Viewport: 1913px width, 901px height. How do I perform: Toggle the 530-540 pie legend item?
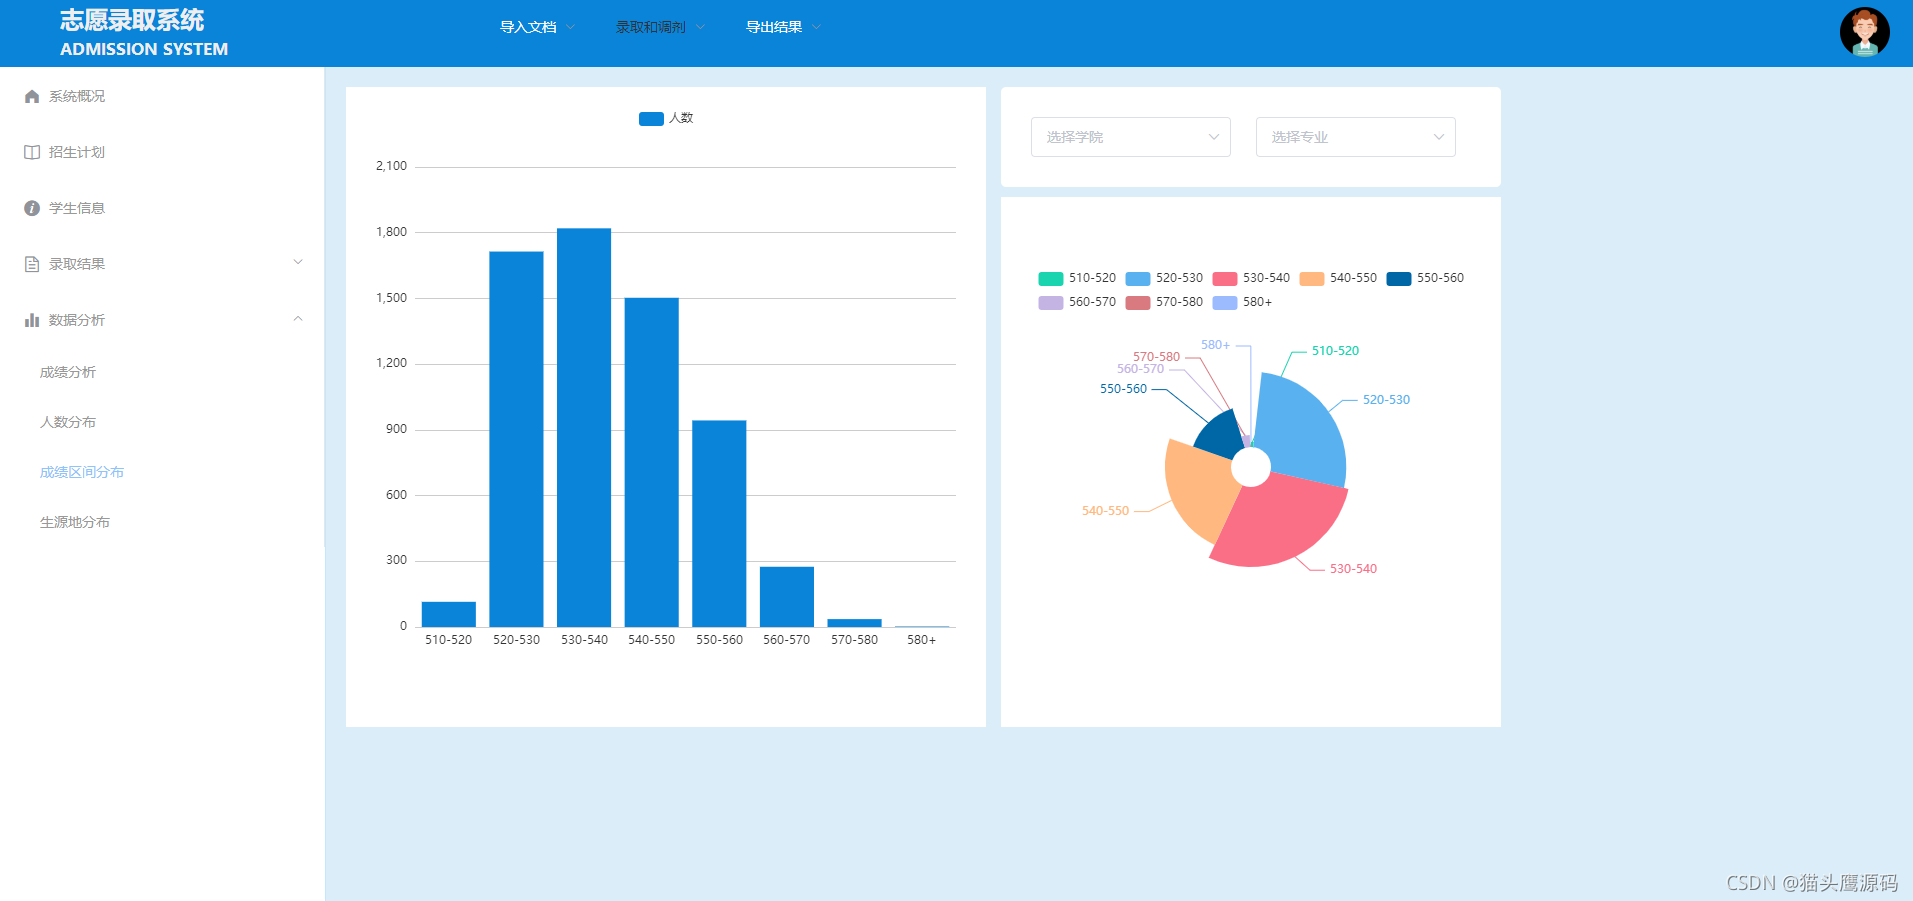pyautogui.click(x=1251, y=278)
